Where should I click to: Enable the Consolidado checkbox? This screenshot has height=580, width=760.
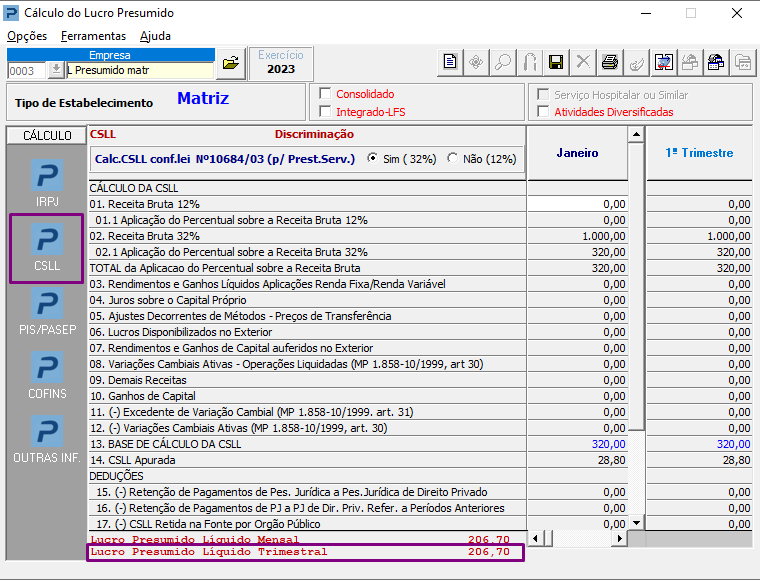(325, 94)
